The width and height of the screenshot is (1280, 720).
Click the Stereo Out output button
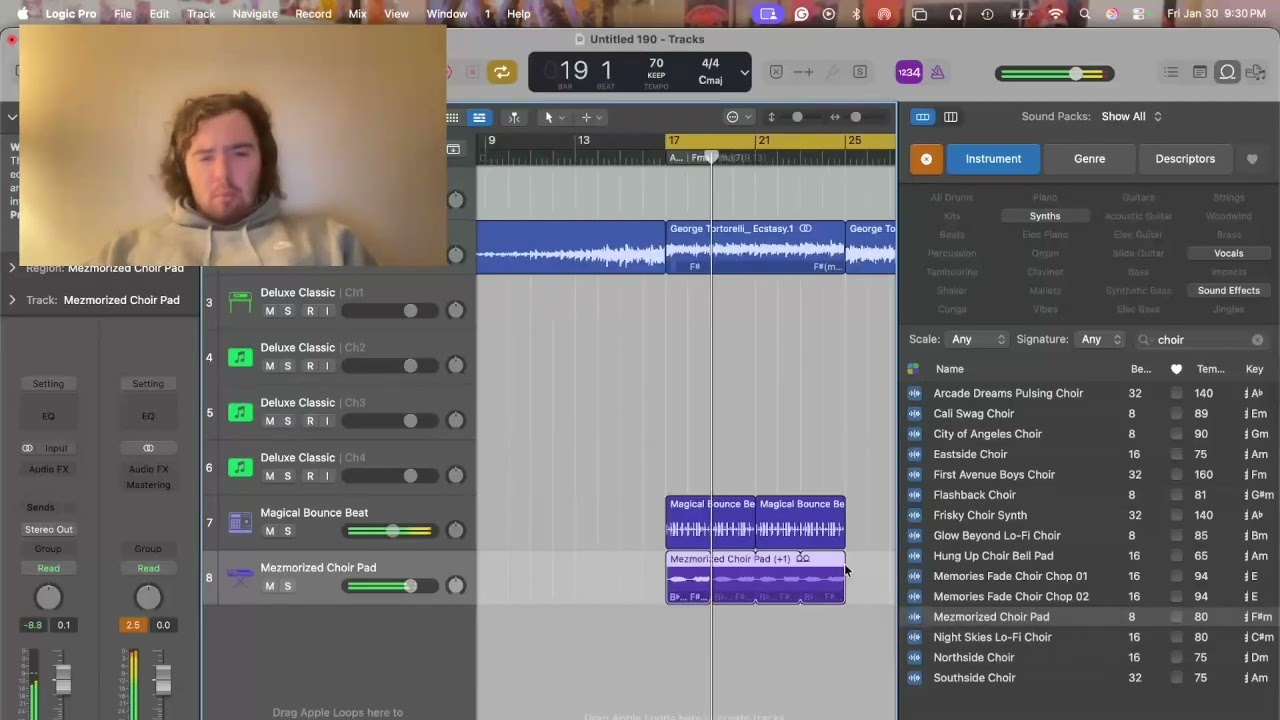48,529
